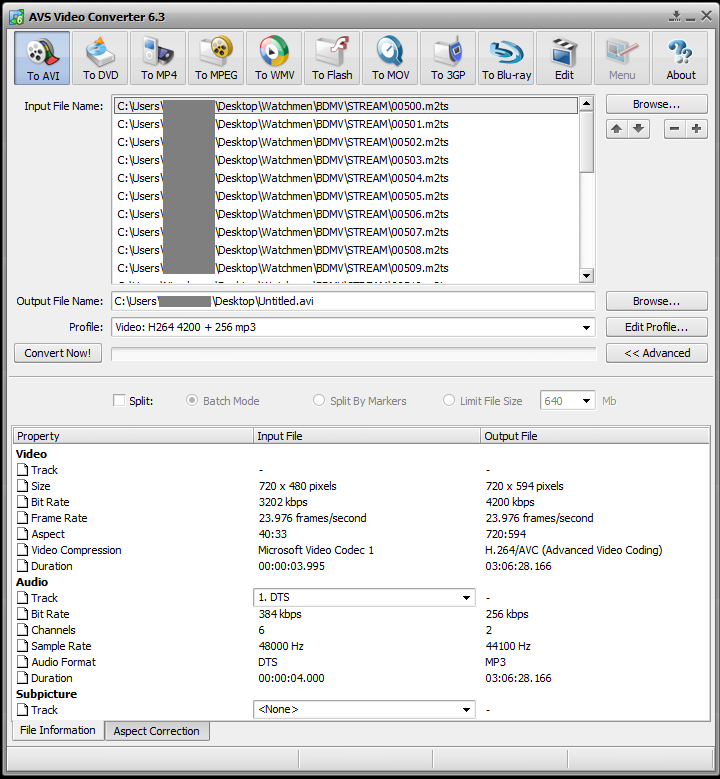Open the About help icon
The height and width of the screenshot is (779, 720).
[x=680, y=58]
